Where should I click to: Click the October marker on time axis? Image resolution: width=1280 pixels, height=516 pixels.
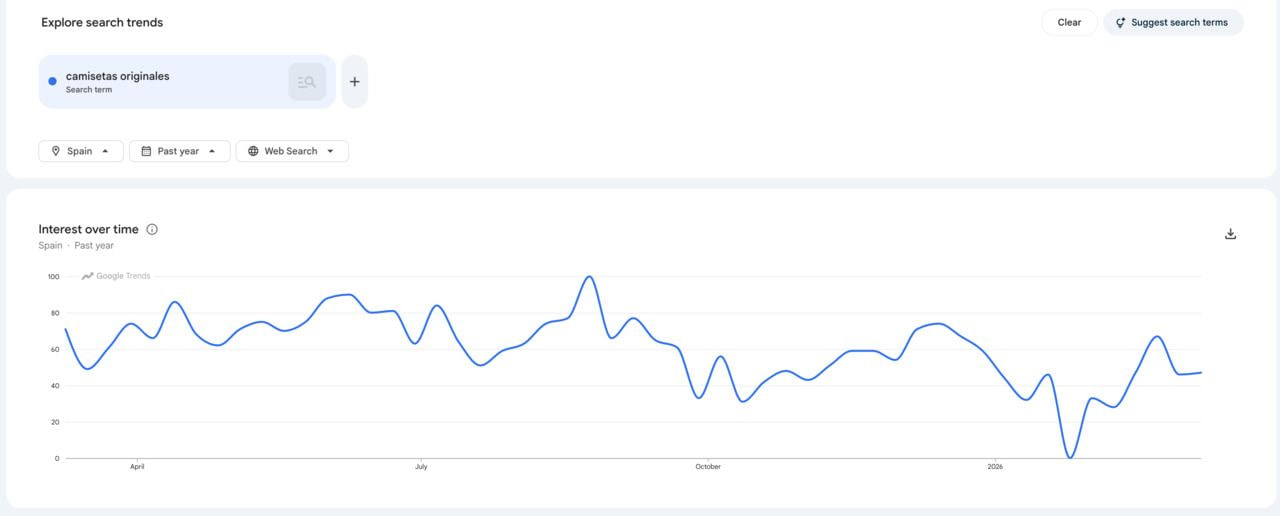pyautogui.click(x=707, y=467)
